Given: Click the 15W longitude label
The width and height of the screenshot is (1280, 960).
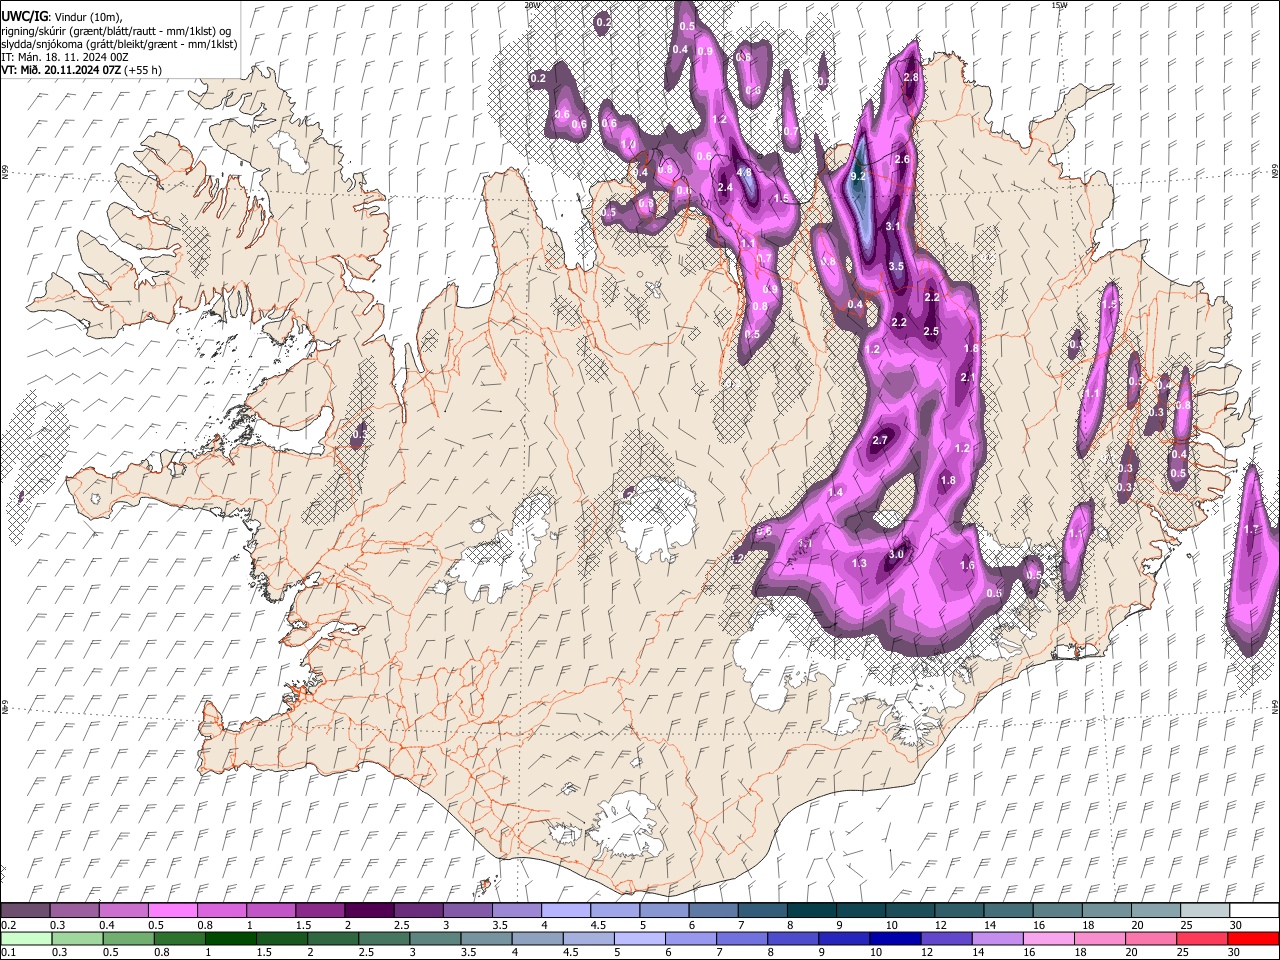Looking at the screenshot, I should (1059, 5).
